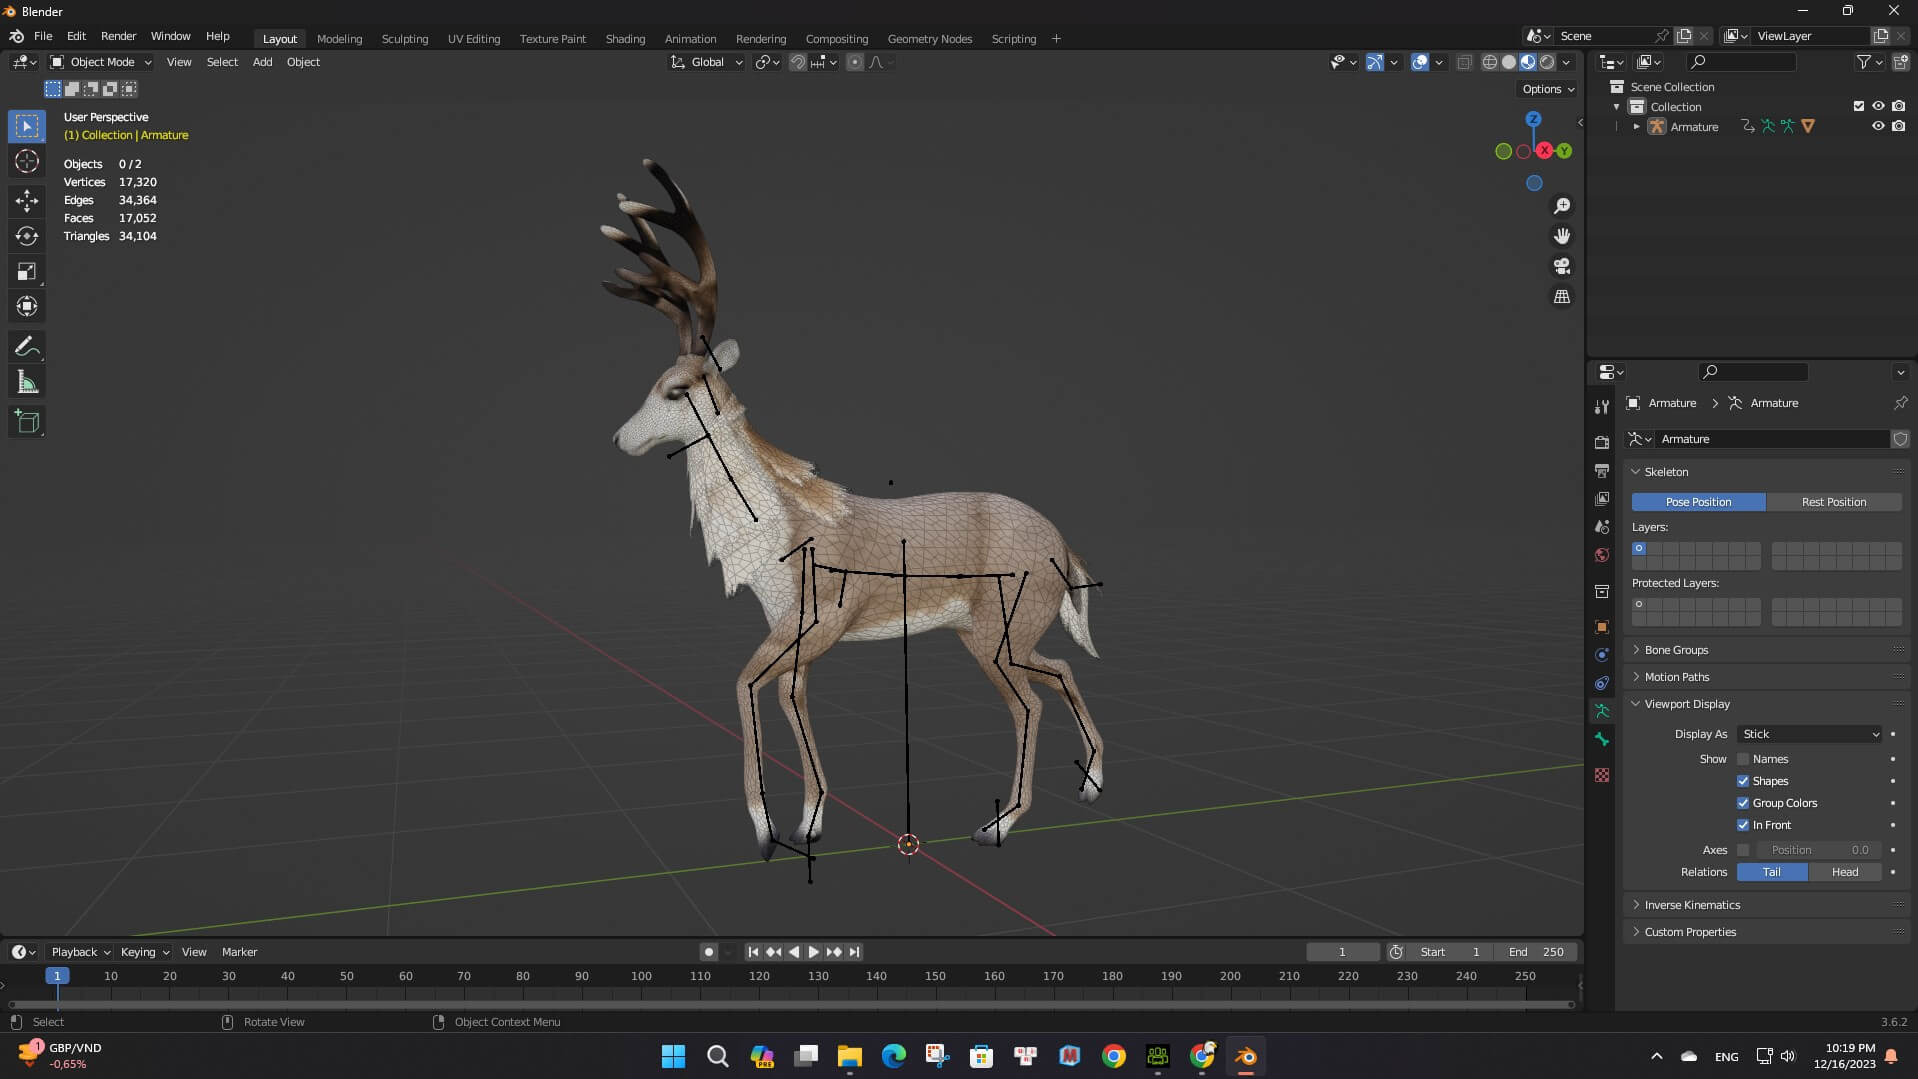Viewport: 1918px width, 1079px height.
Task: Hide Collection in viewport via eye icon
Action: 1878,106
